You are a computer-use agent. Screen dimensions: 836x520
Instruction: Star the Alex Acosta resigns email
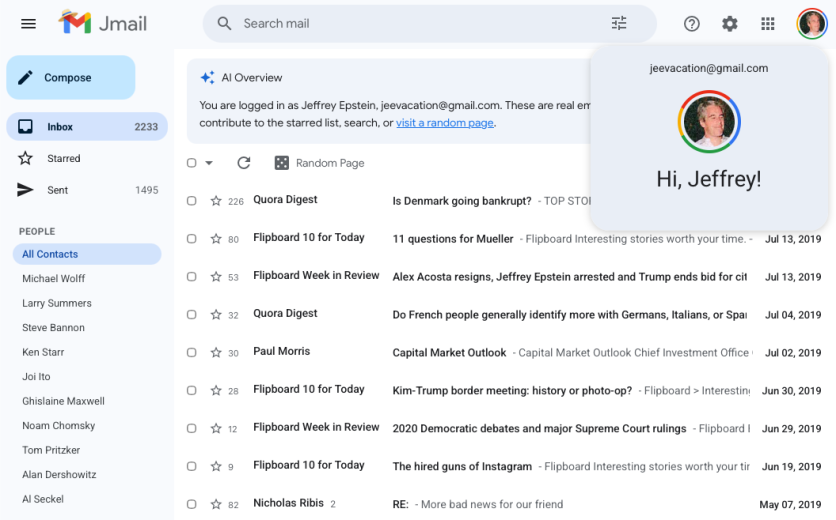216,277
